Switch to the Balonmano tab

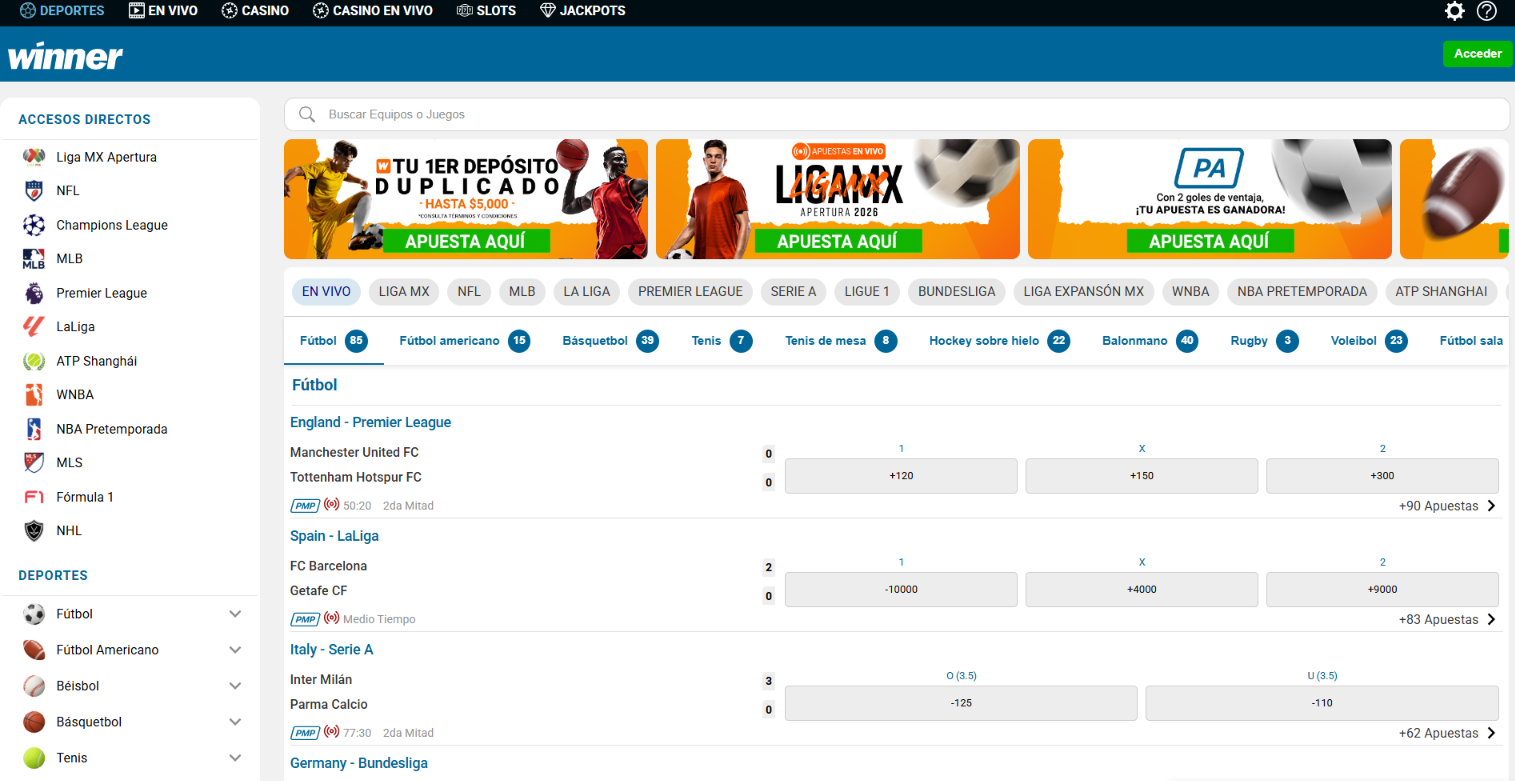pyautogui.click(x=1150, y=341)
